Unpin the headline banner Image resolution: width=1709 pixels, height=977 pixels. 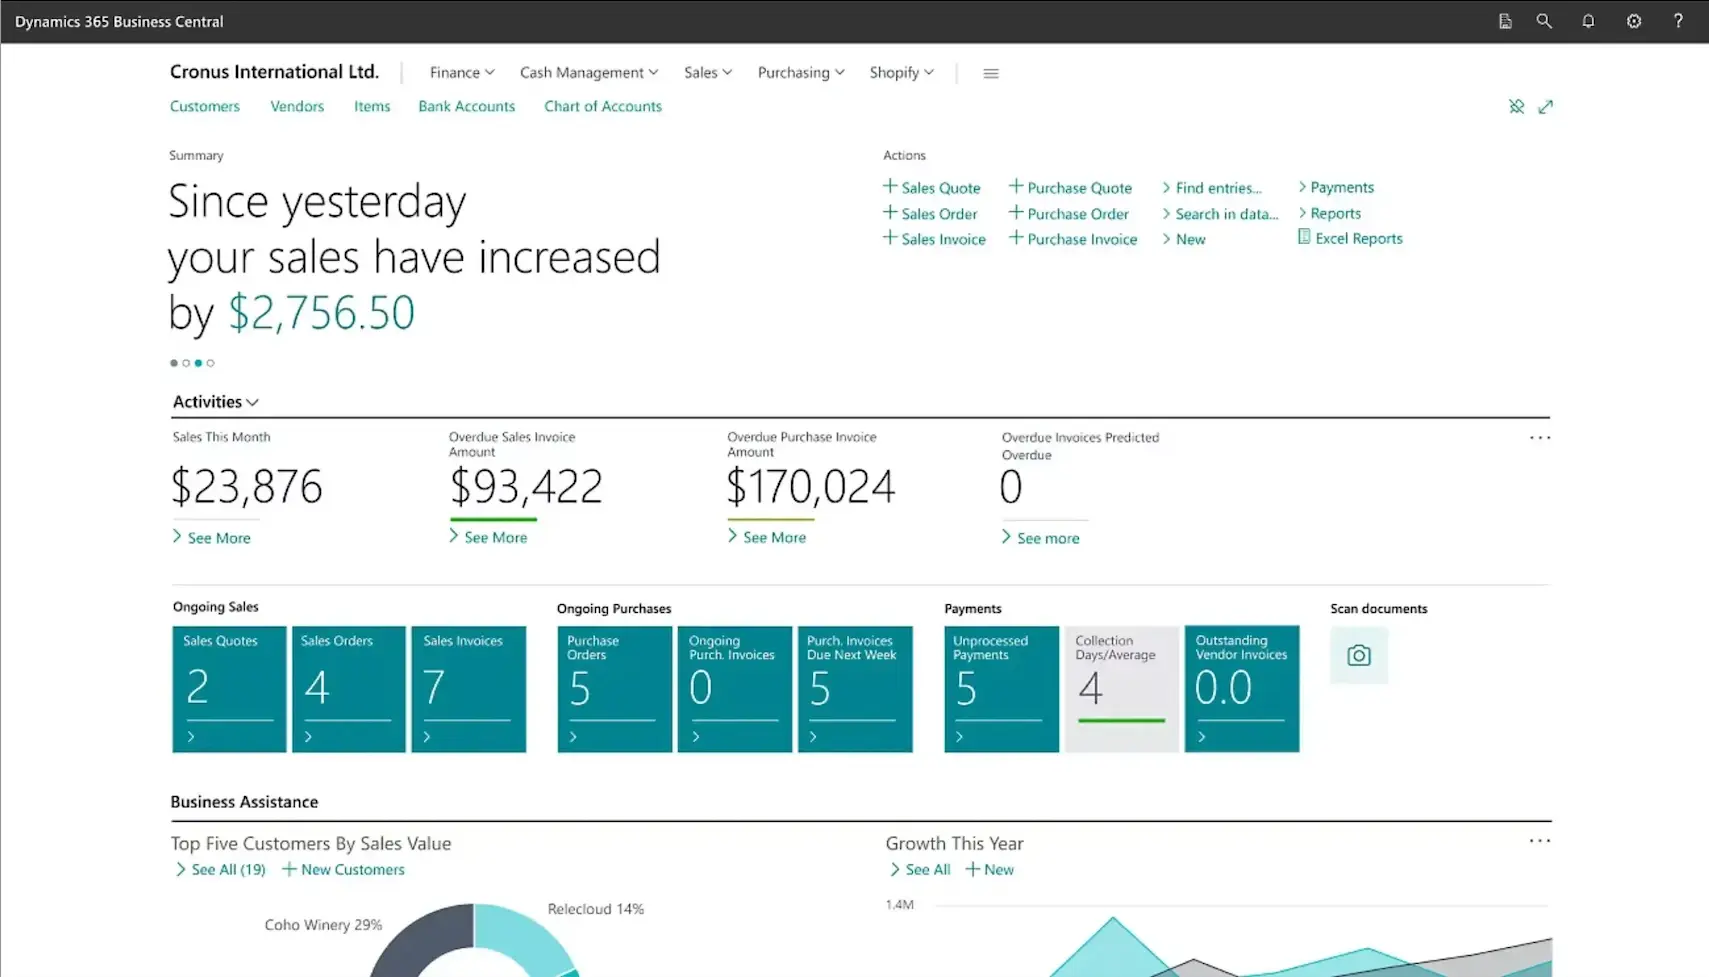click(1517, 106)
